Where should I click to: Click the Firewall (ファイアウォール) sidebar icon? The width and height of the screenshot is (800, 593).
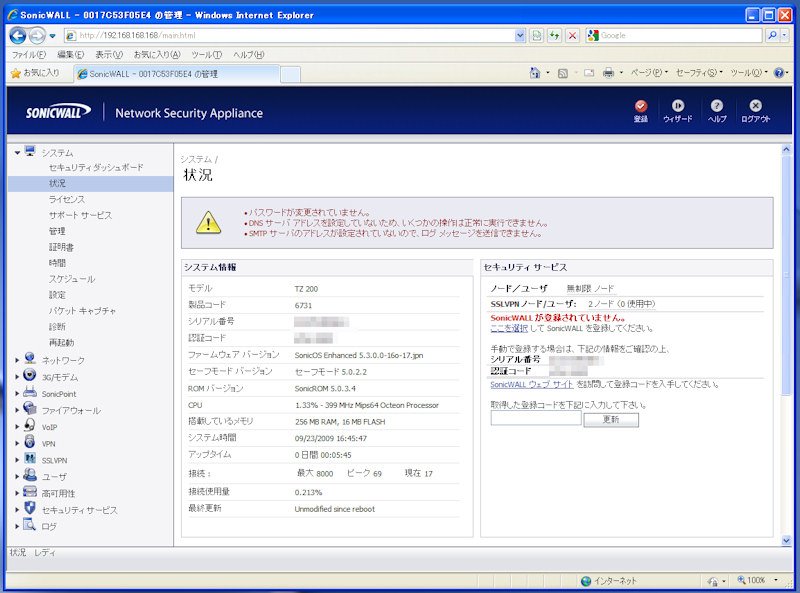tap(30, 409)
